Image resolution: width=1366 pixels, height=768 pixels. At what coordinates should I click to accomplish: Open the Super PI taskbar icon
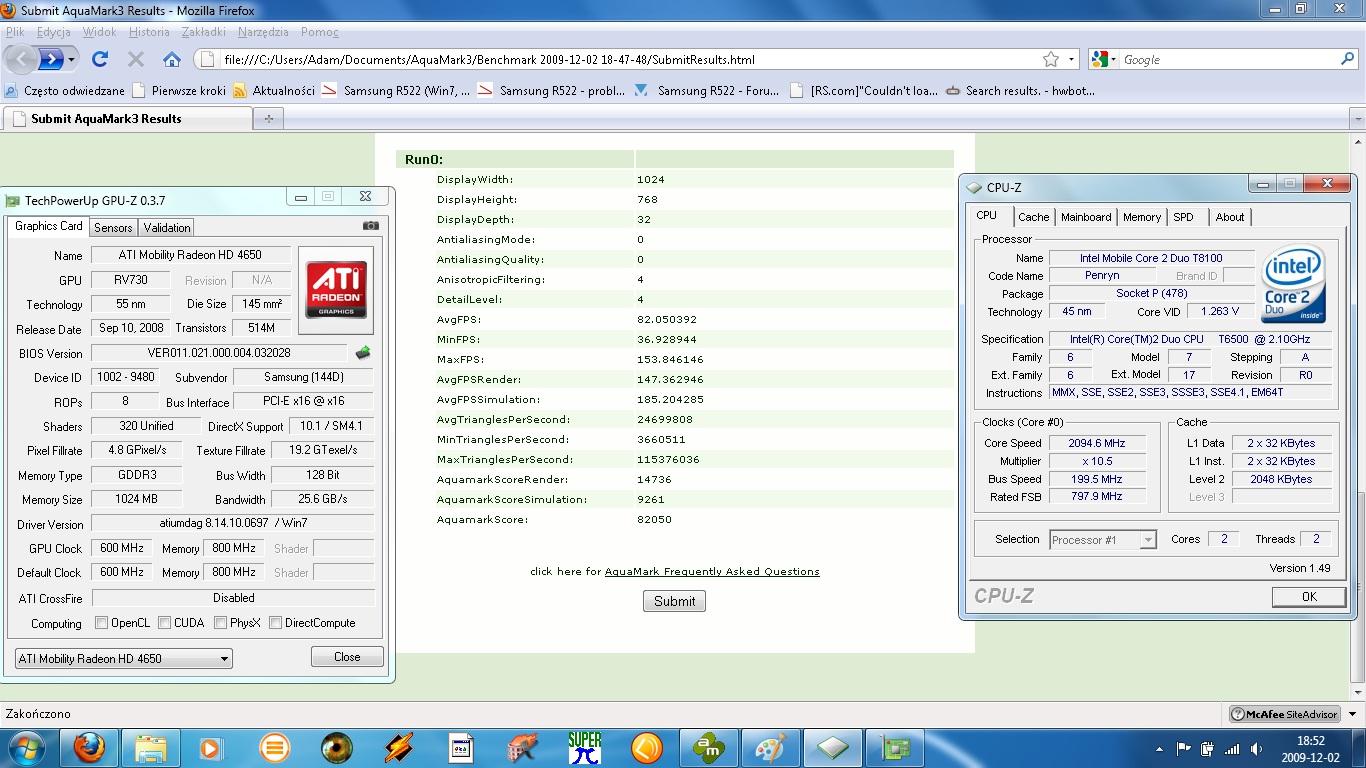[585, 747]
